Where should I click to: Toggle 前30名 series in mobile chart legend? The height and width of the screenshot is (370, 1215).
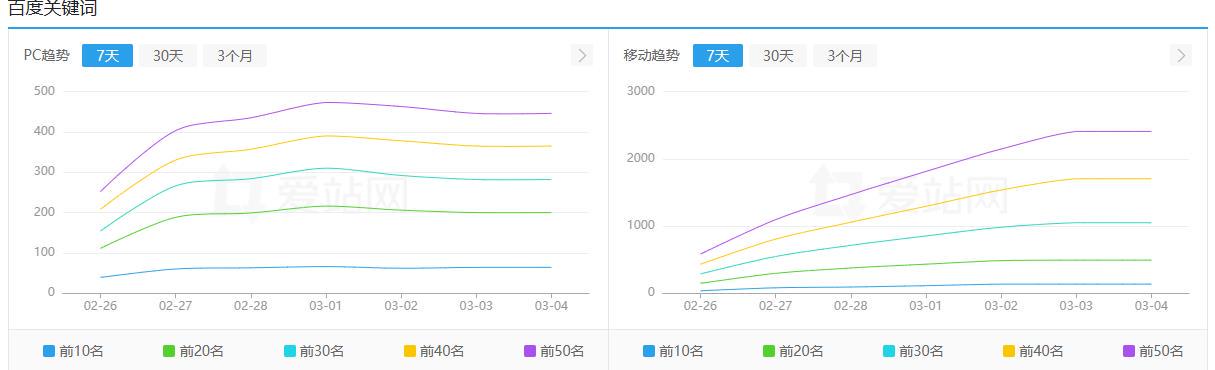coord(914,351)
